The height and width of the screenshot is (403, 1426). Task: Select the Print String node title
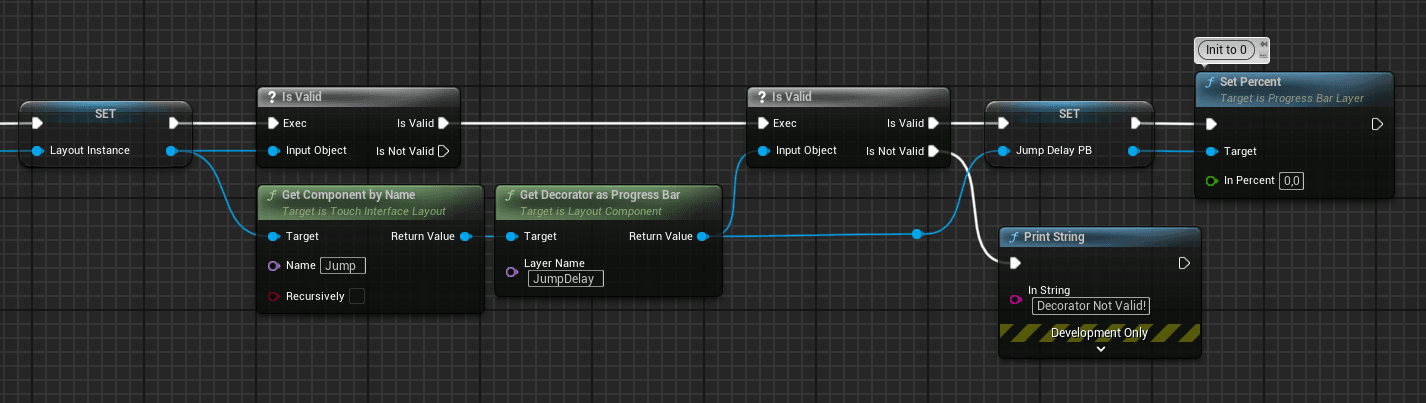point(1054,237)
